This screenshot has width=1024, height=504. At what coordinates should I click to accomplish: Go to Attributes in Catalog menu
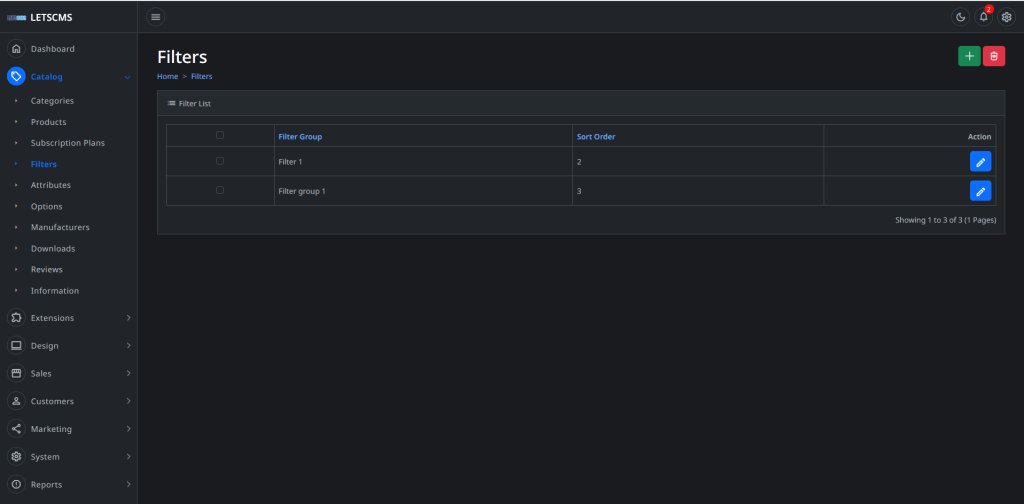tap(50, 185)
